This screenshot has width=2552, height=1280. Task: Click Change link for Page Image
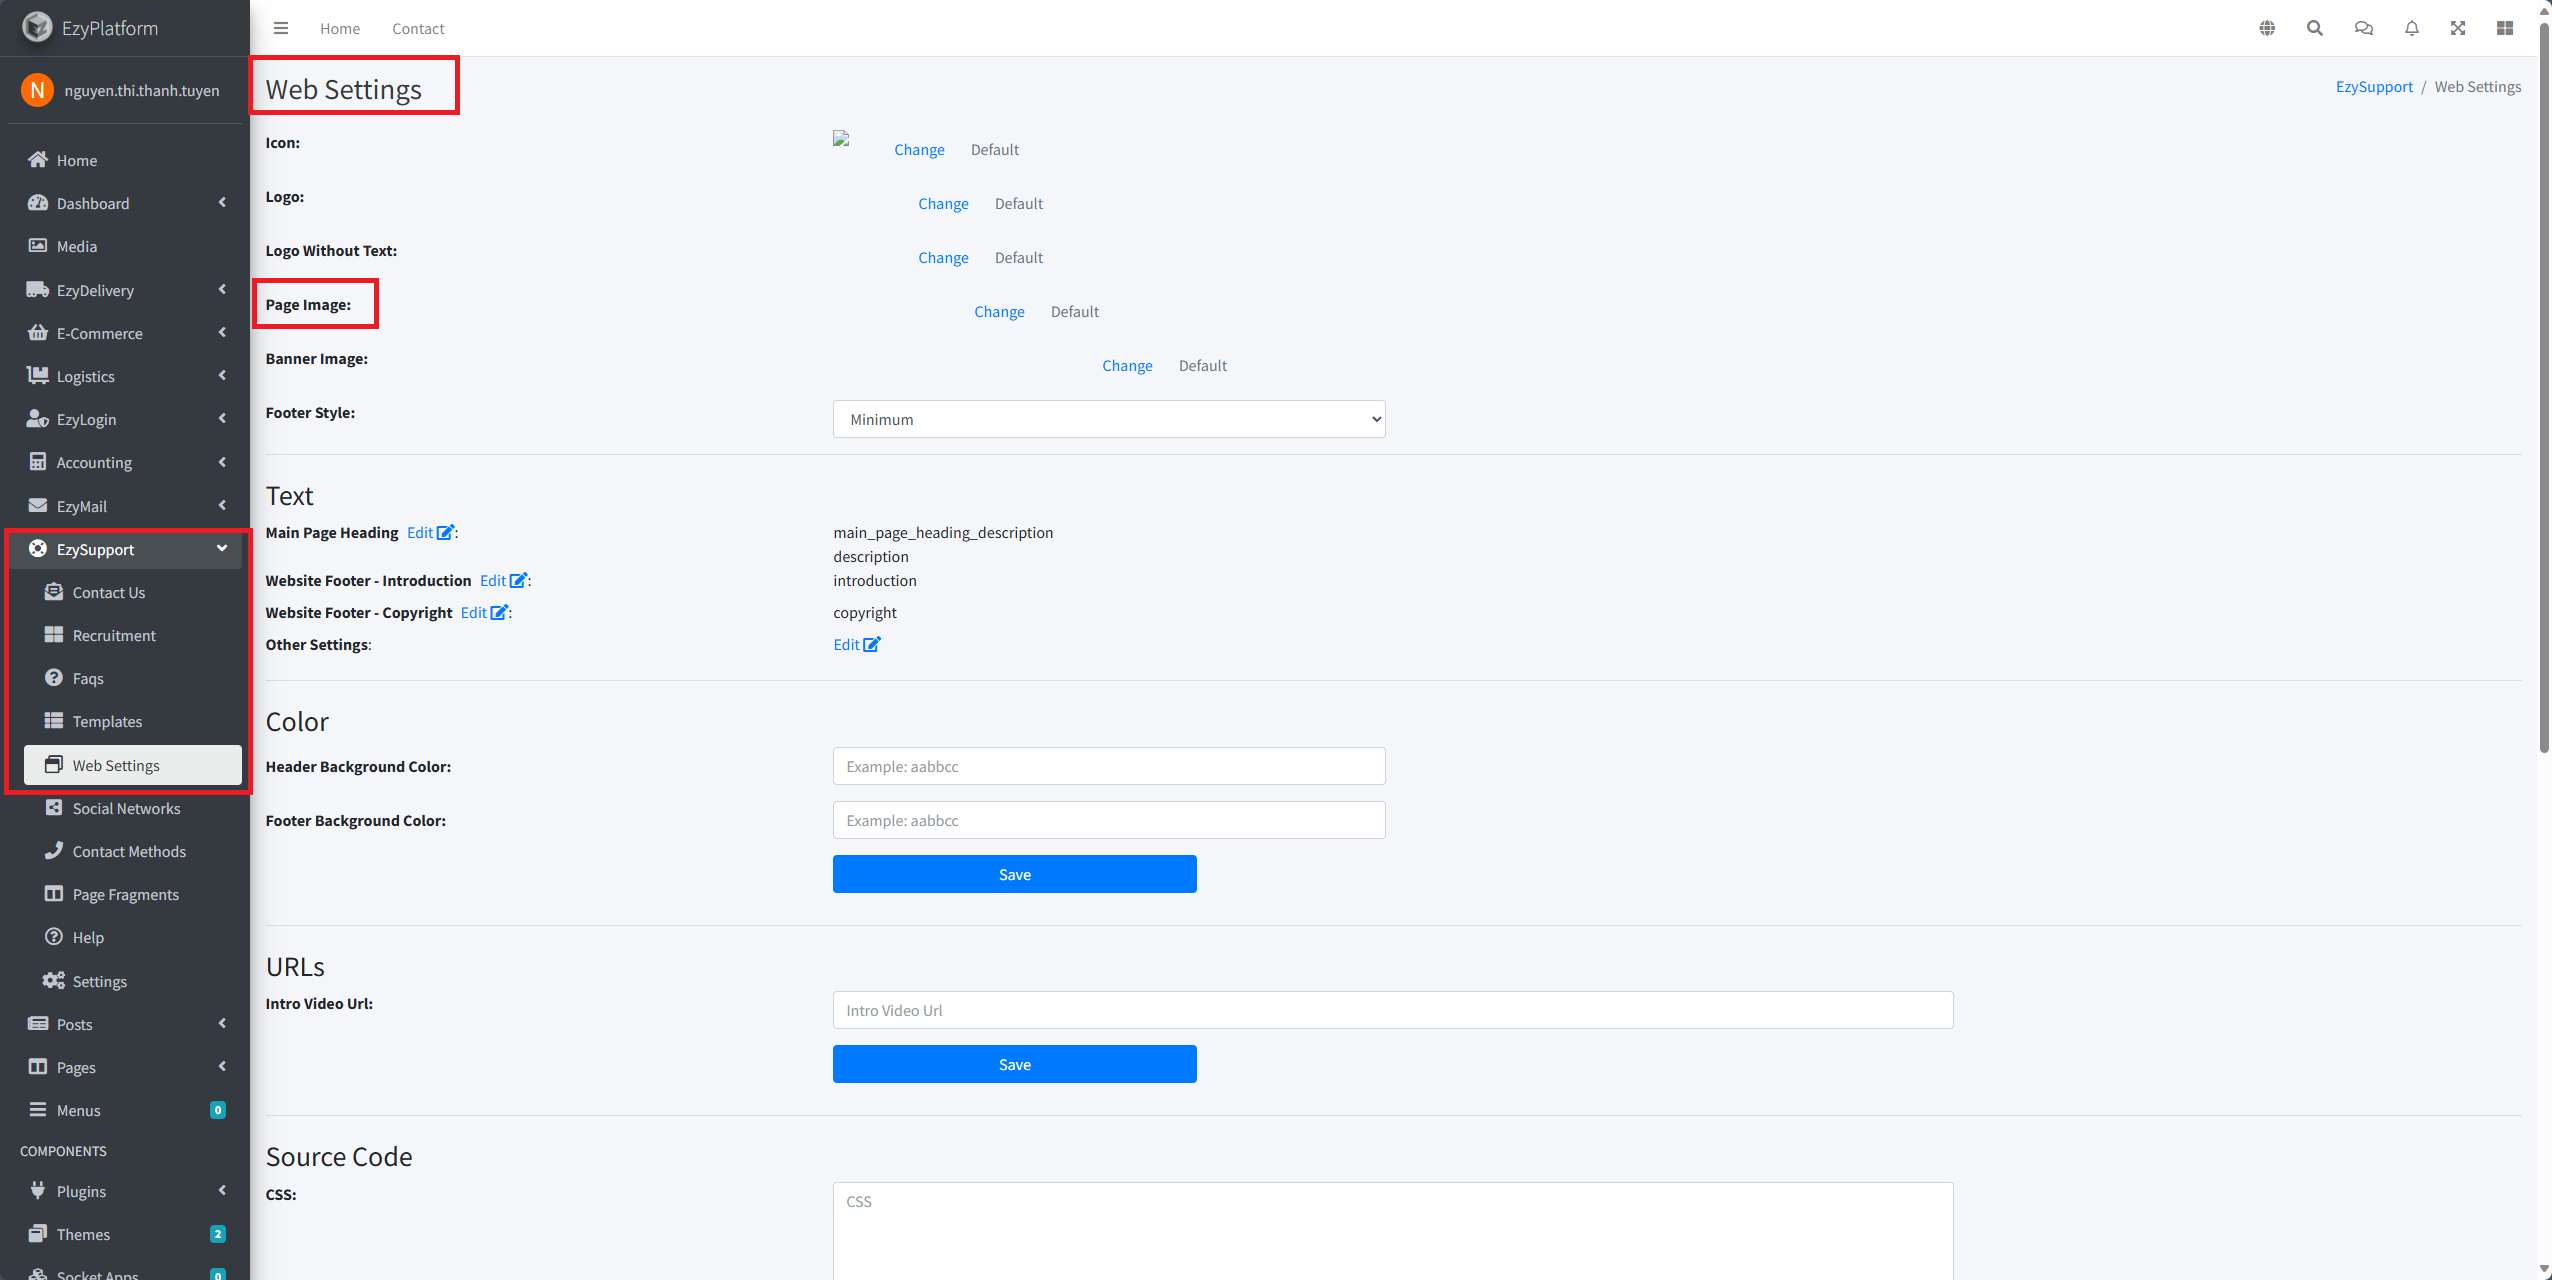pyautogui.click(x=999, y=312)
